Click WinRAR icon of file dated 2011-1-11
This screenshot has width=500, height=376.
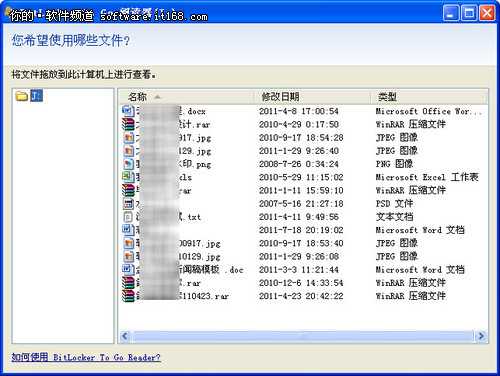pyautogui.click(x=128, y=190)
